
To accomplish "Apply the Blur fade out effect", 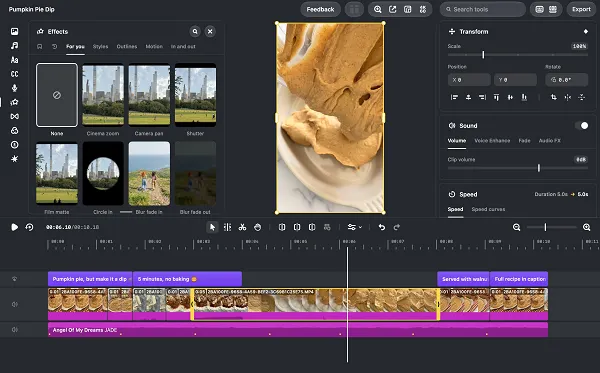I will pos(195,173).
